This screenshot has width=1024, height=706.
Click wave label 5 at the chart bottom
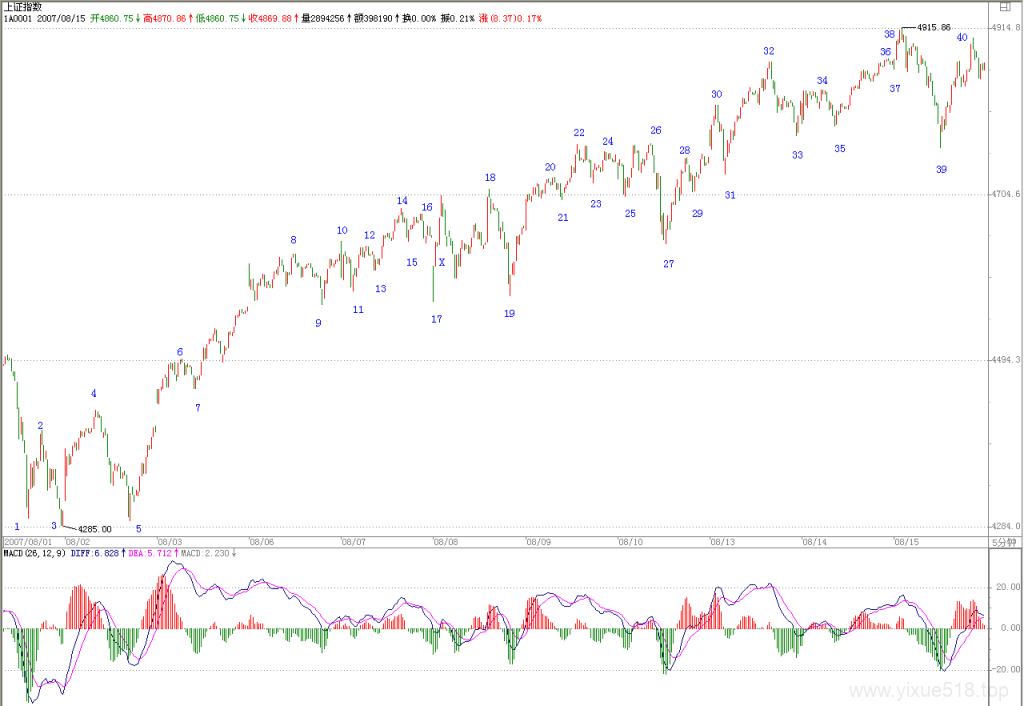(138, 529)
